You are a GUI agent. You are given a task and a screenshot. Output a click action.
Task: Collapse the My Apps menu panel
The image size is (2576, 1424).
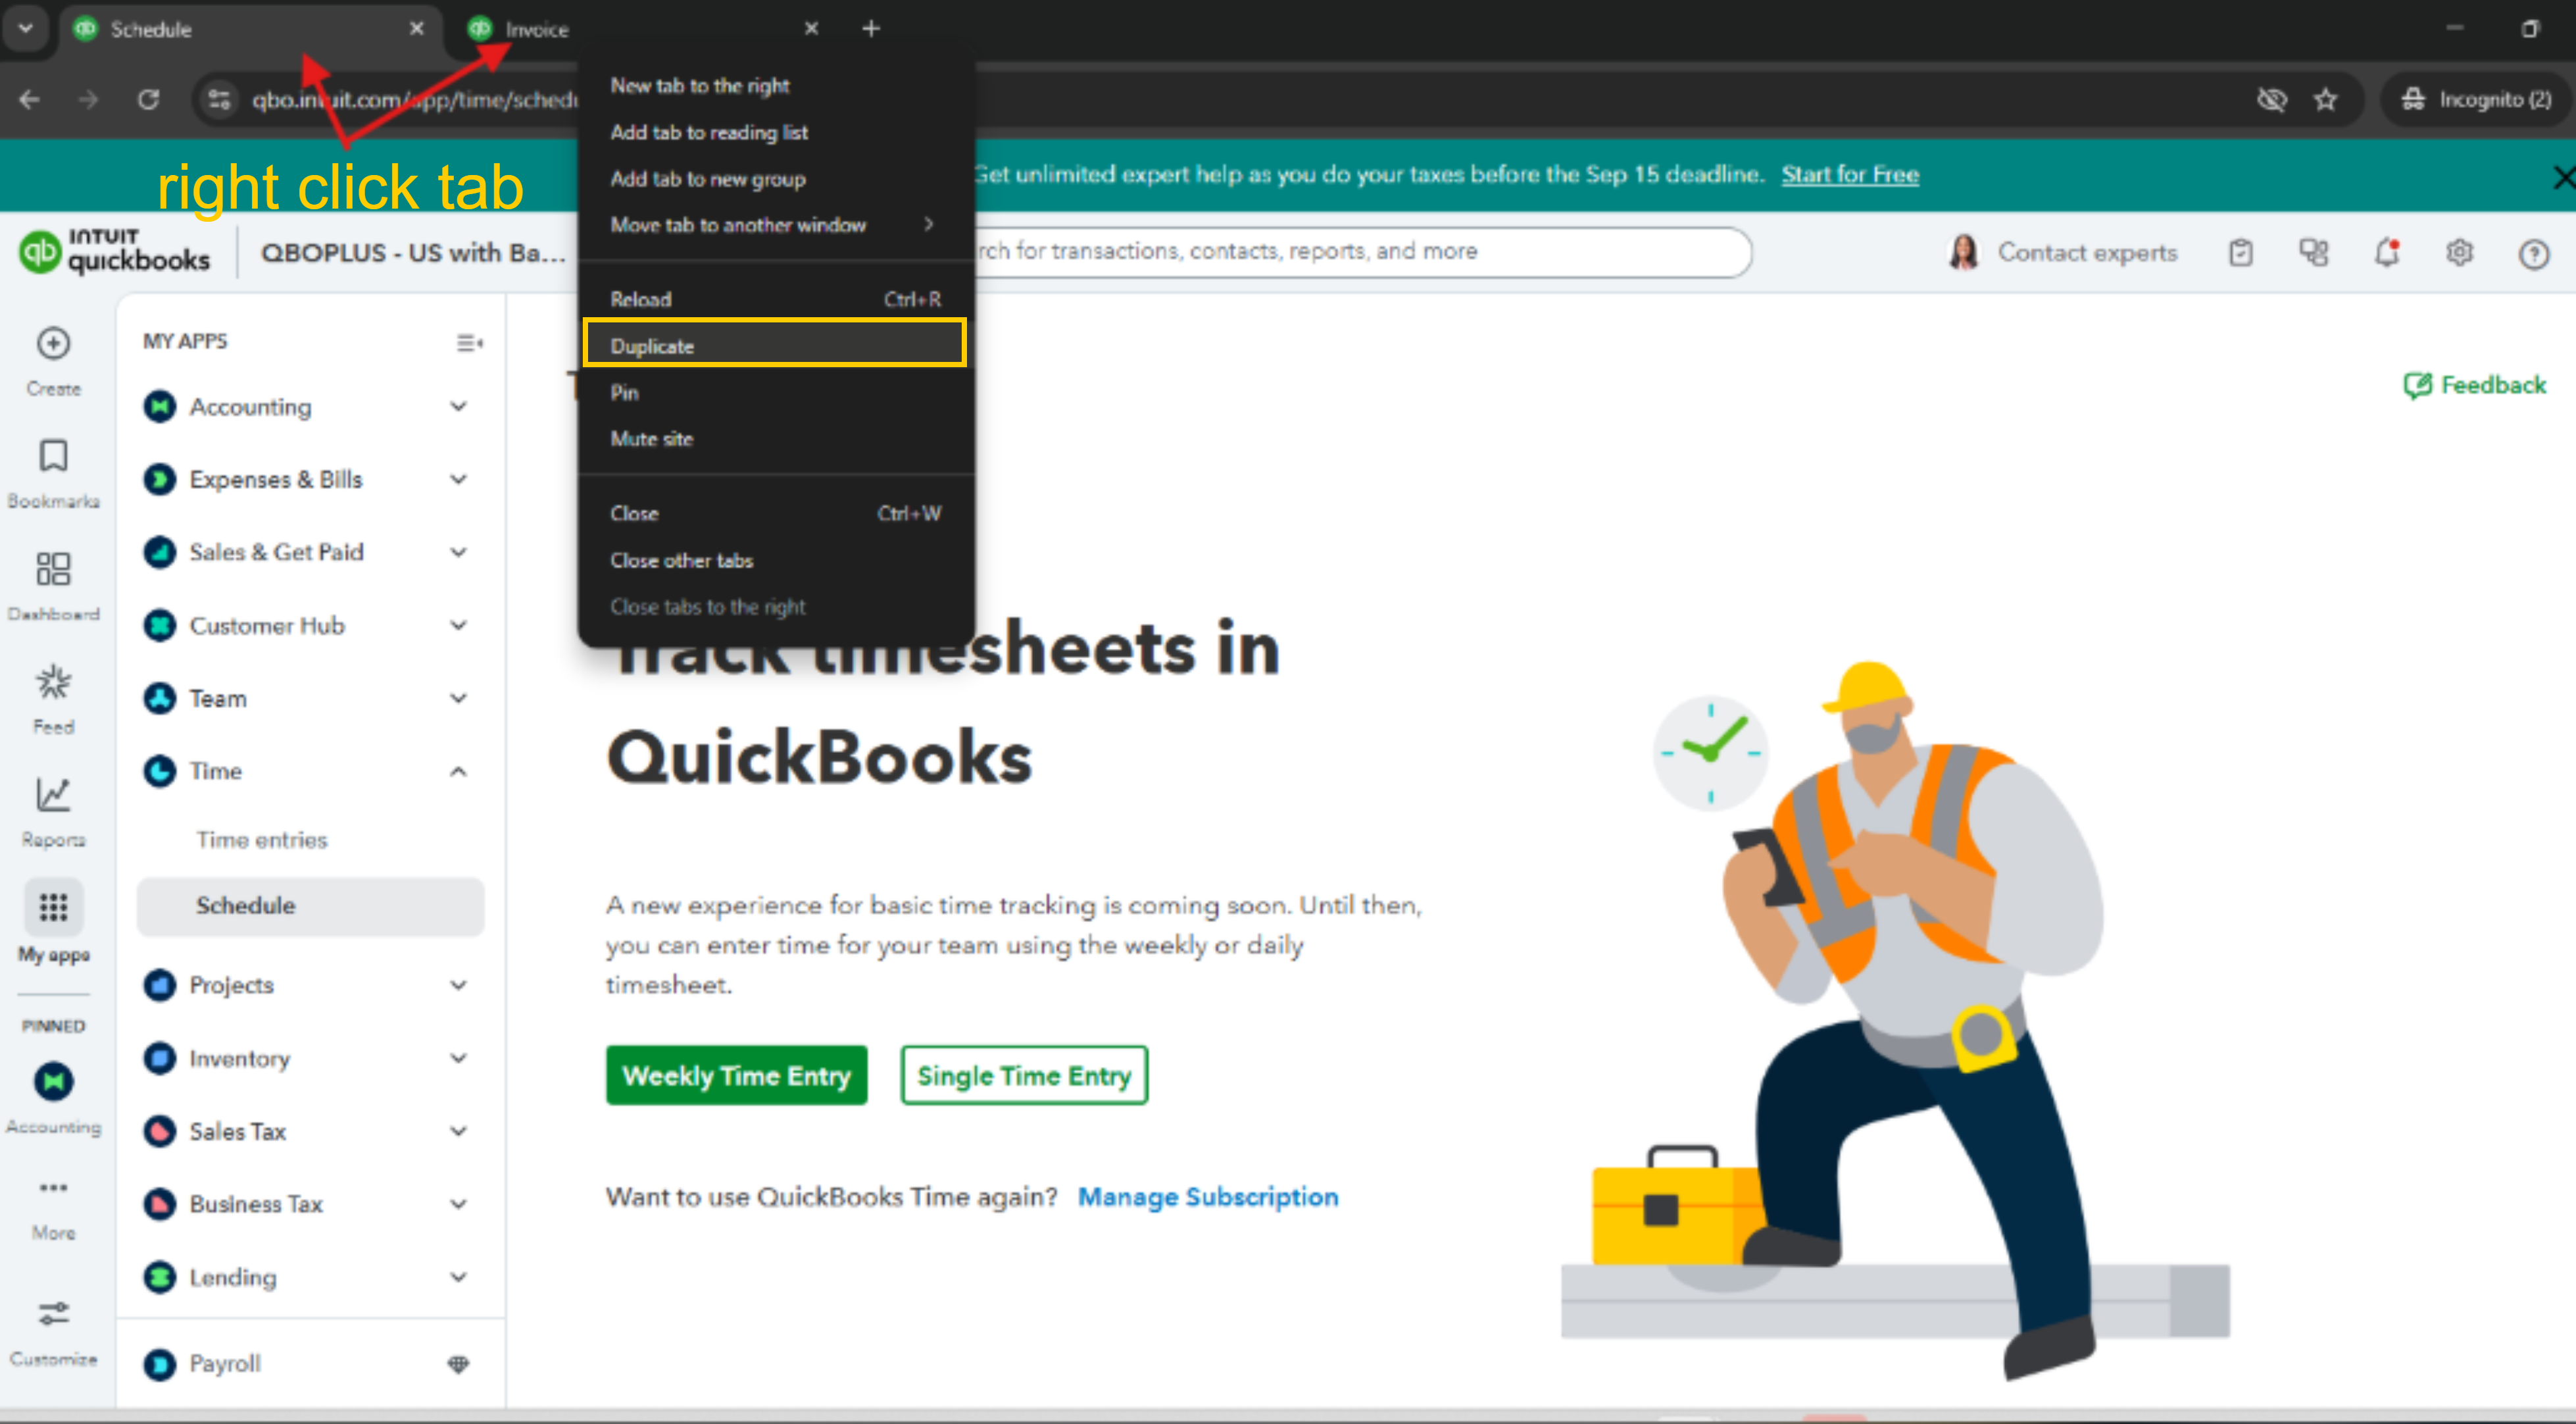tap(469, 343)
